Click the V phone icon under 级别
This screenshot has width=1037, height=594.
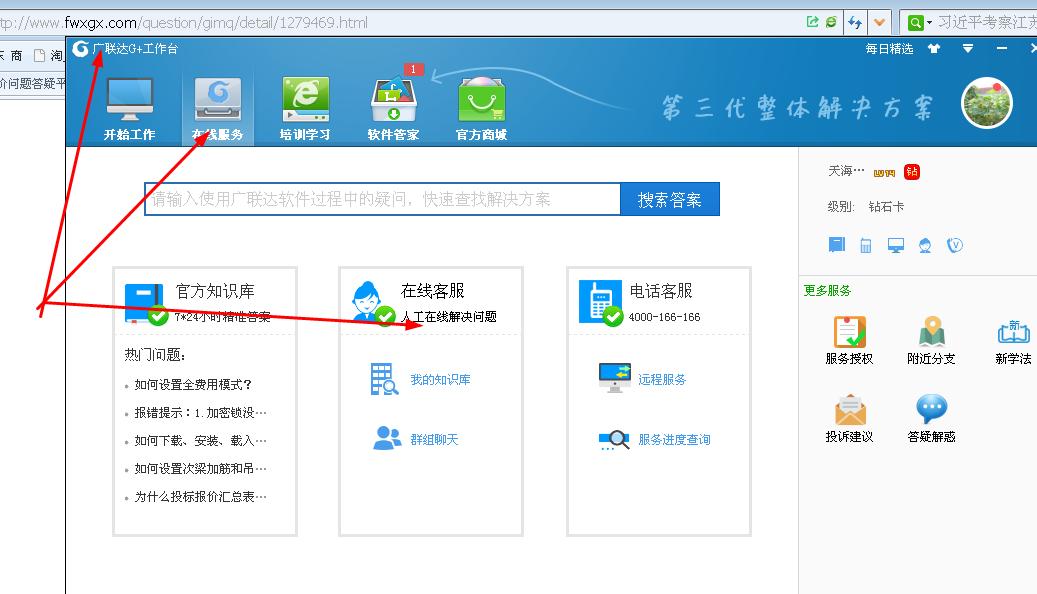point(955,245)
